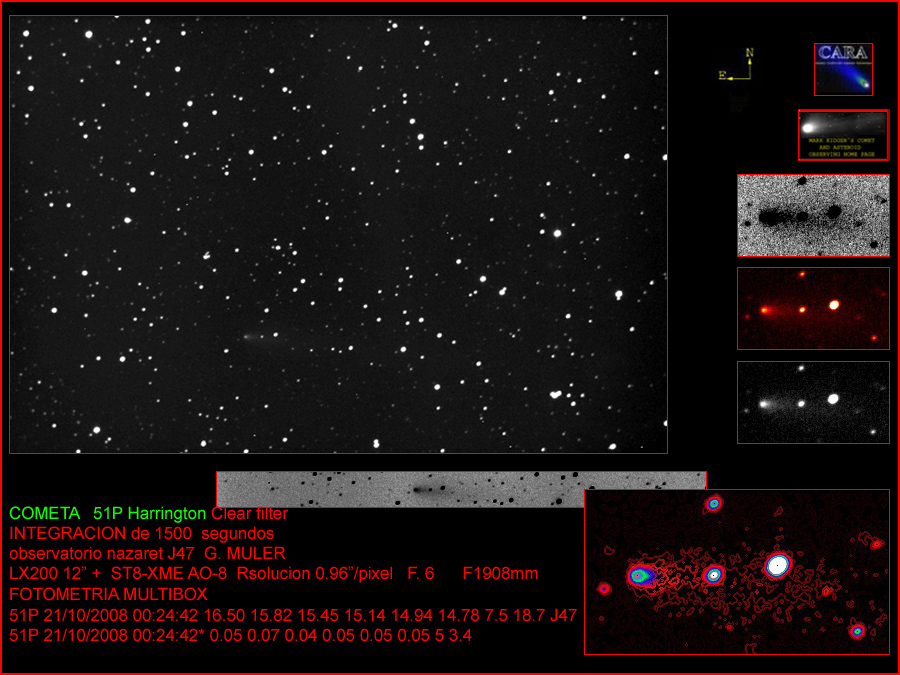
Task: Click the largest white-core star in contour plot
Action: click(x=777, y=566)
